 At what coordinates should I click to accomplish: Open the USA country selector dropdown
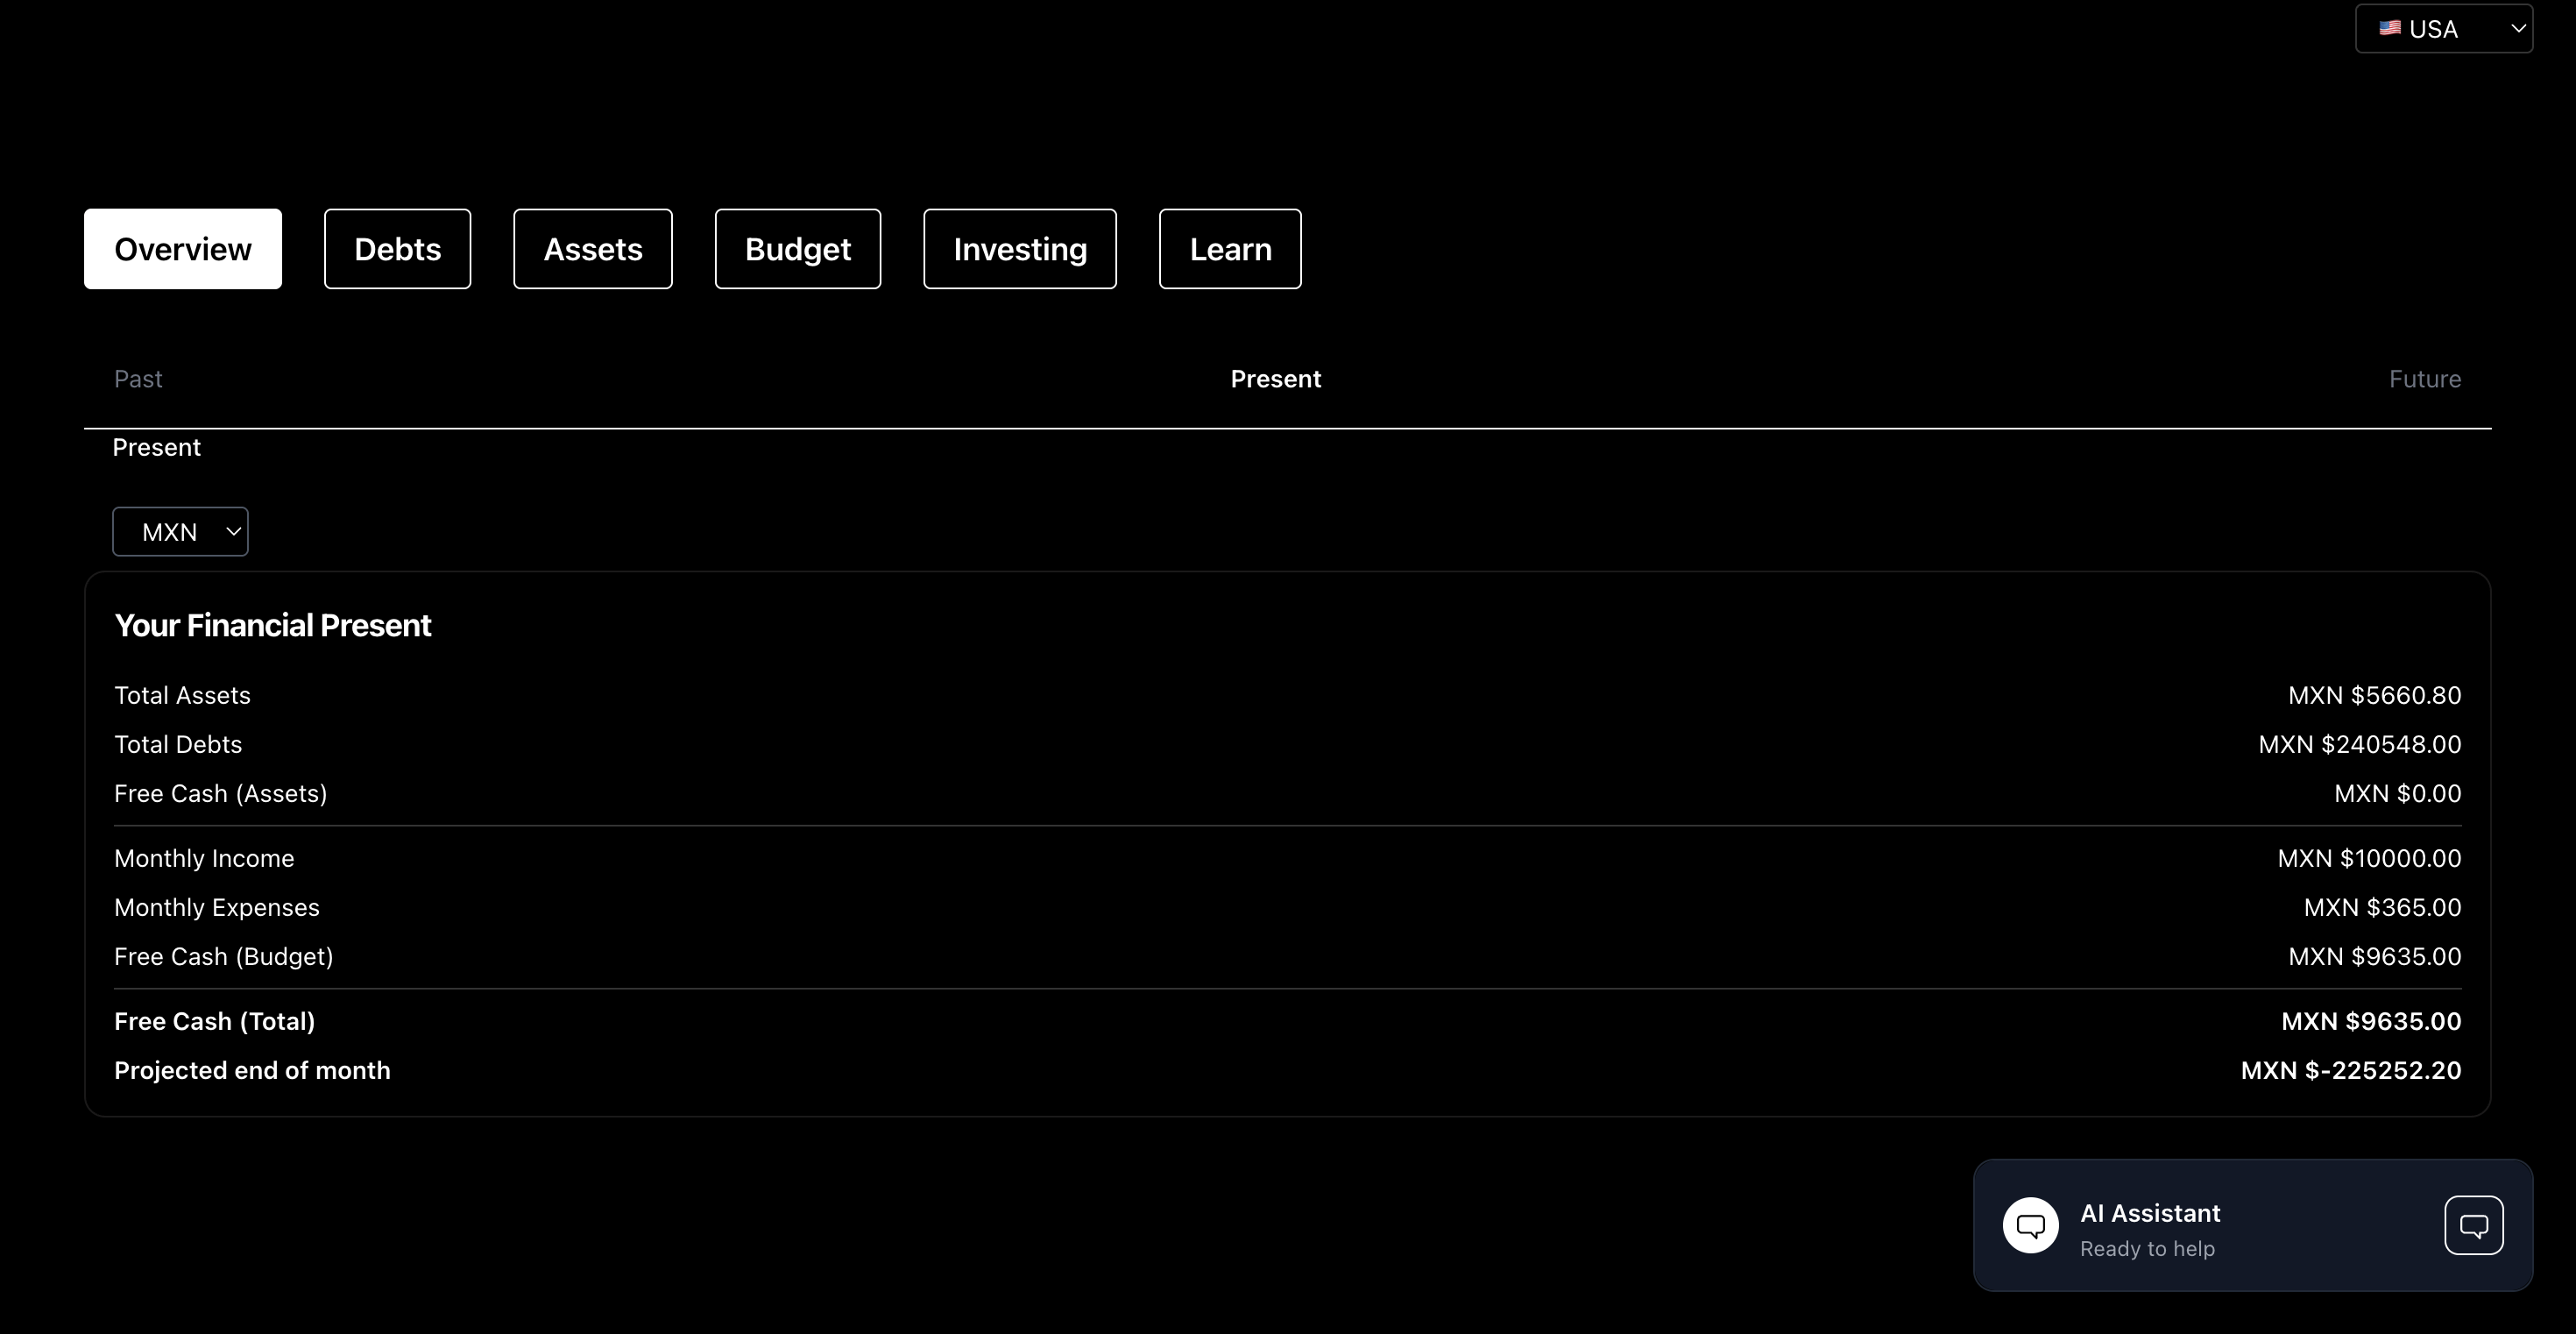(2444, 29)
